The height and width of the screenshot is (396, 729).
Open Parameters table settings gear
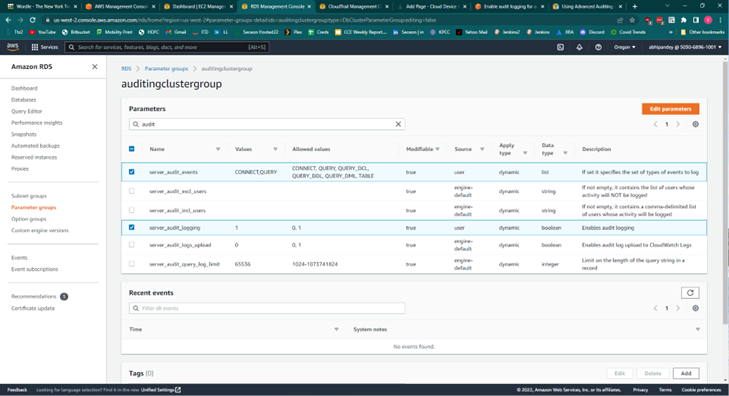tap(696, 124)
